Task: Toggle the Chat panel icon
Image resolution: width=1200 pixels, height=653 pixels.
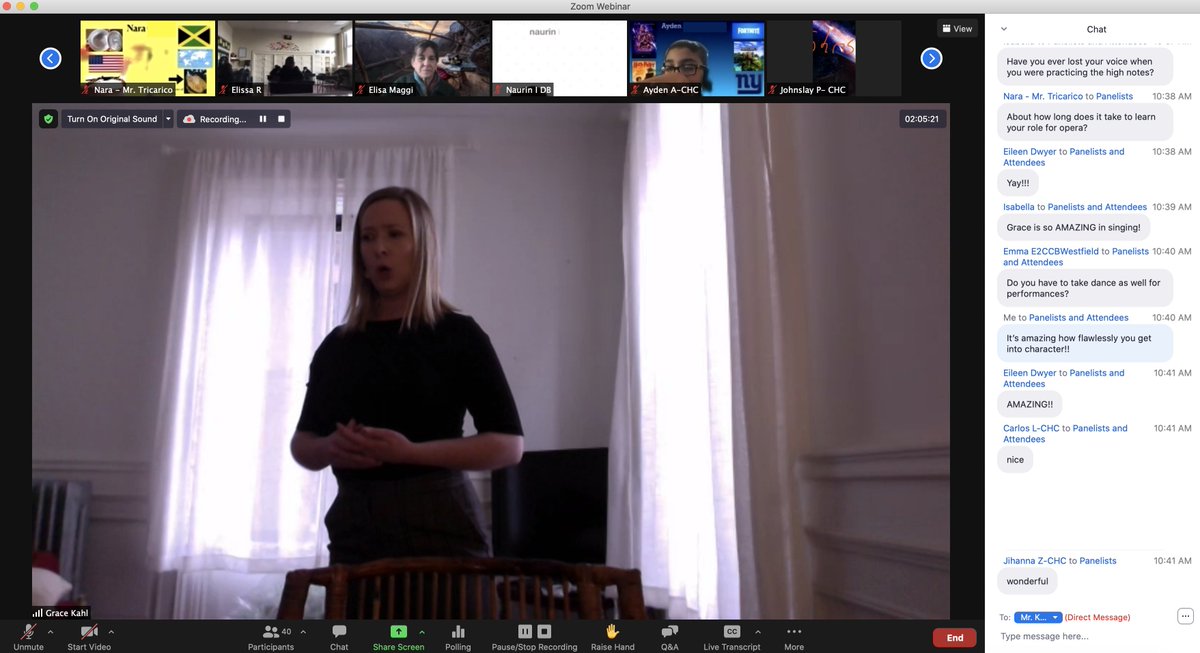Action: [339, 631]
